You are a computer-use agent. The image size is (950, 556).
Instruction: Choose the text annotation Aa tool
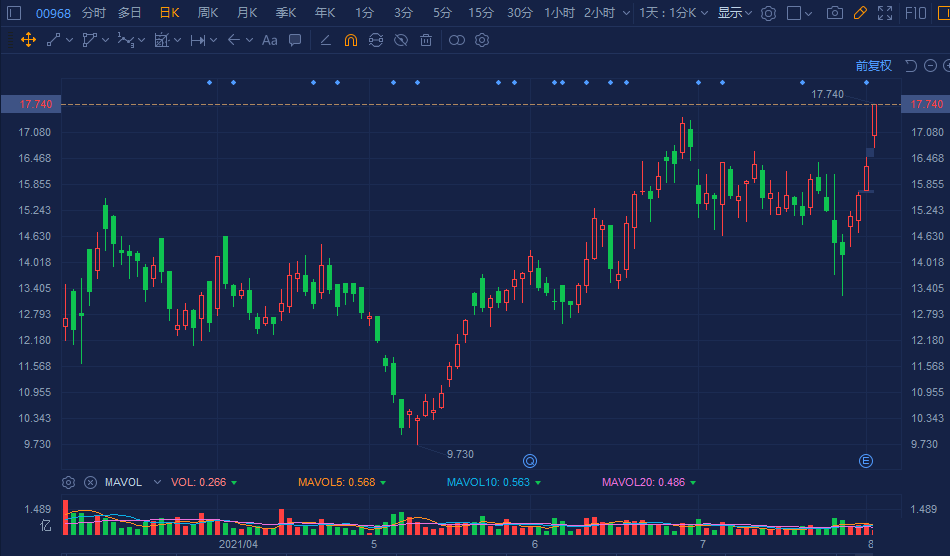(x=269, y=40)
